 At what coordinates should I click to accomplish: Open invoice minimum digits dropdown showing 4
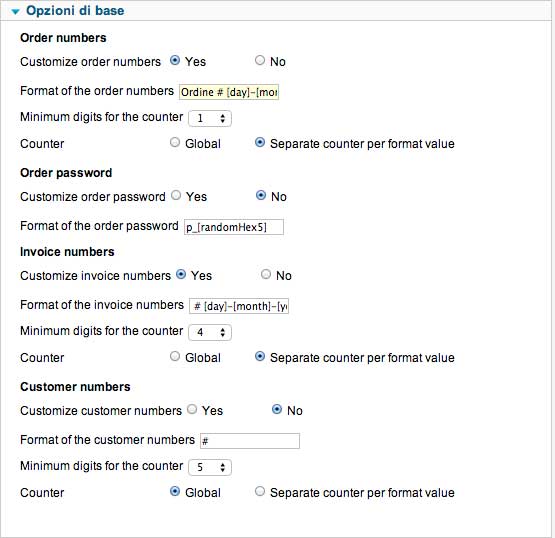[210, 332]
